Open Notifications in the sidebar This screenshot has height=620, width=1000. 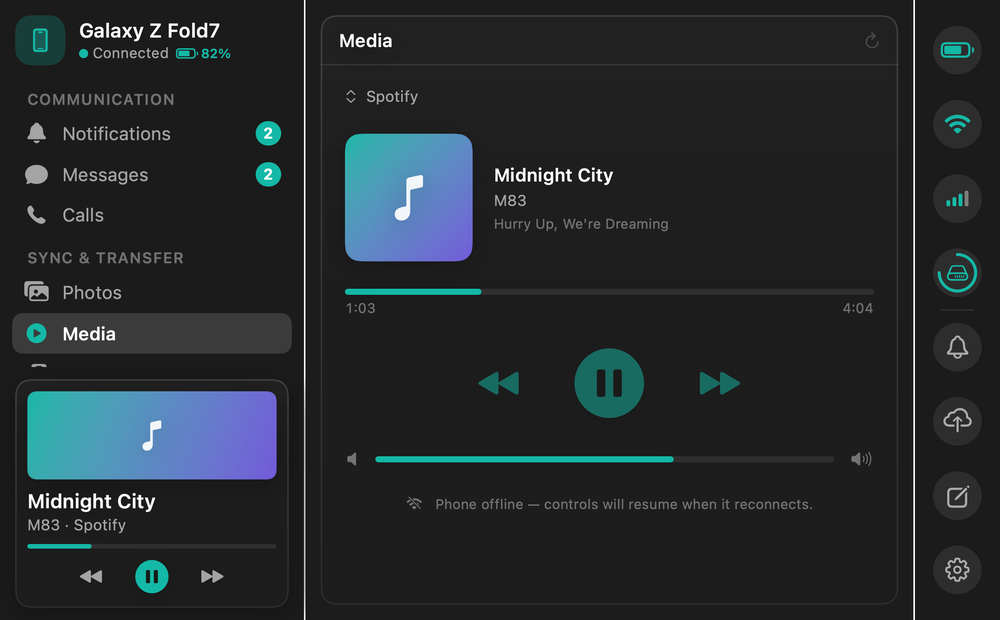tap(152, 133)
